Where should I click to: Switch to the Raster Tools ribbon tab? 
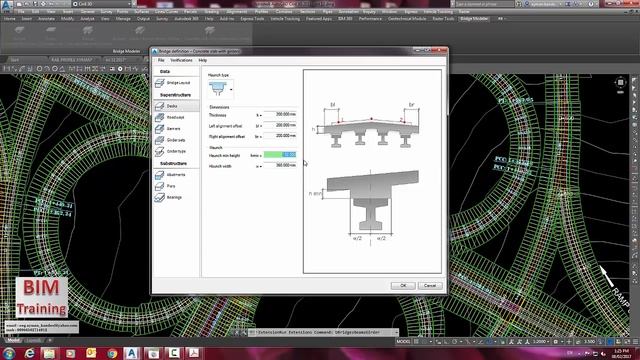click(443, 19)
